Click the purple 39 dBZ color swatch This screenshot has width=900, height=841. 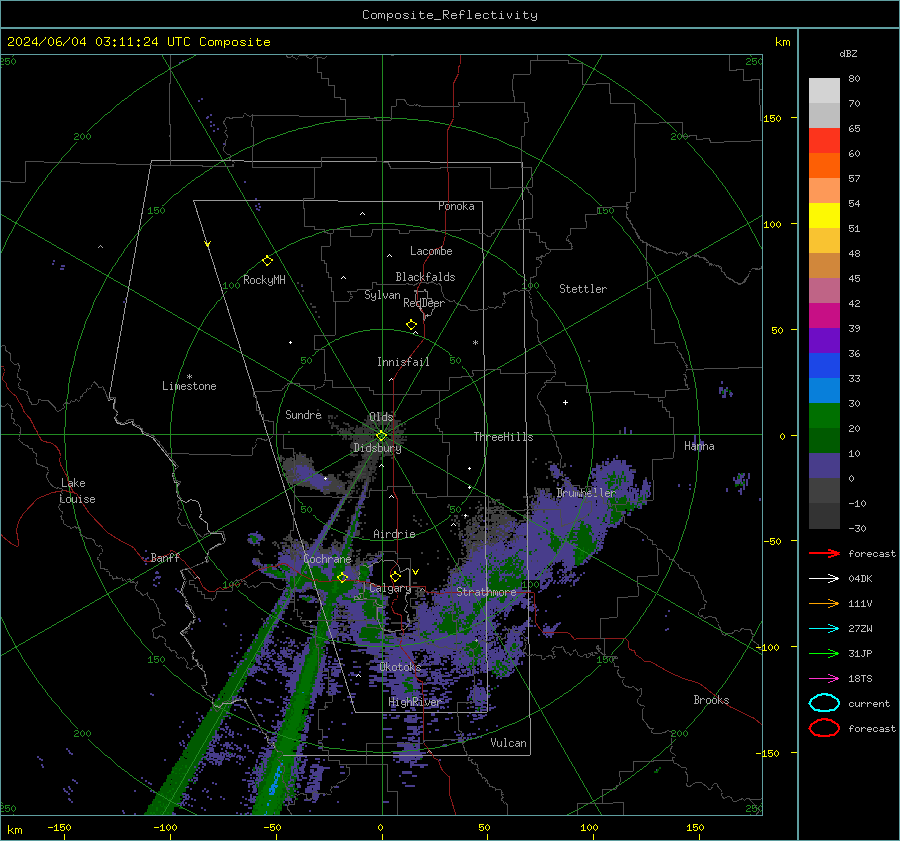pyautogui.click(x=824, y=340)
